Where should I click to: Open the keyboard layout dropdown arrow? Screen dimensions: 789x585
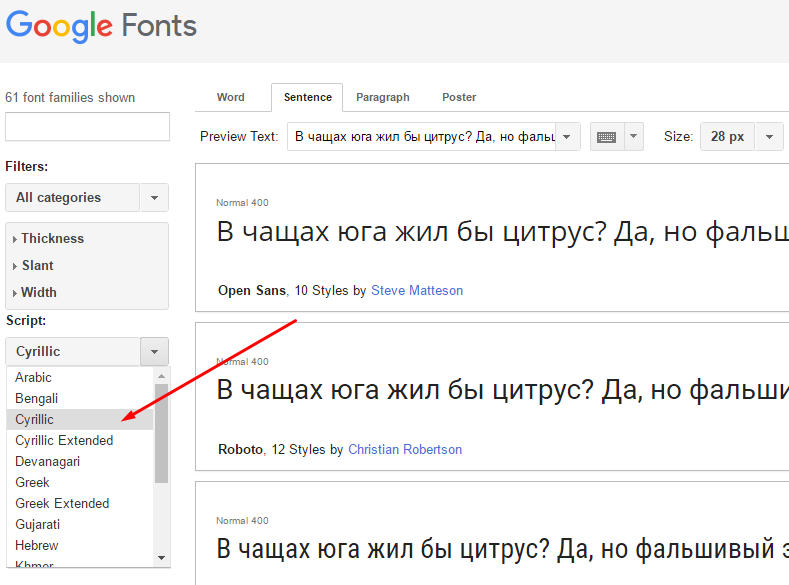[633, 137]
